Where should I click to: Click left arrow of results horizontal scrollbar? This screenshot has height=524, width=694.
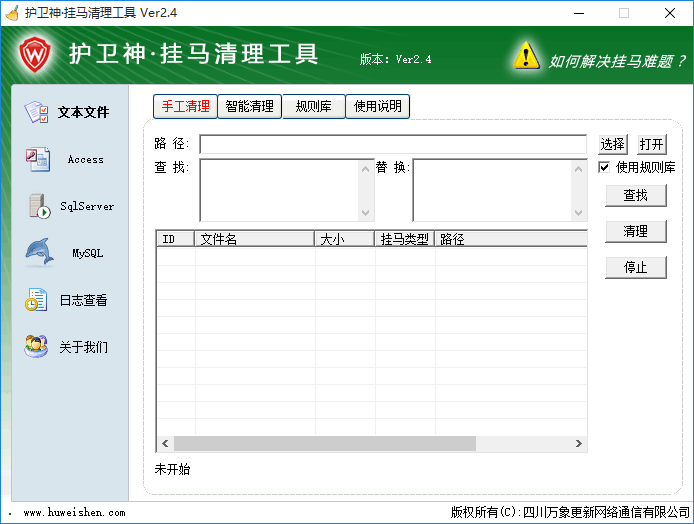coord(166,443)
